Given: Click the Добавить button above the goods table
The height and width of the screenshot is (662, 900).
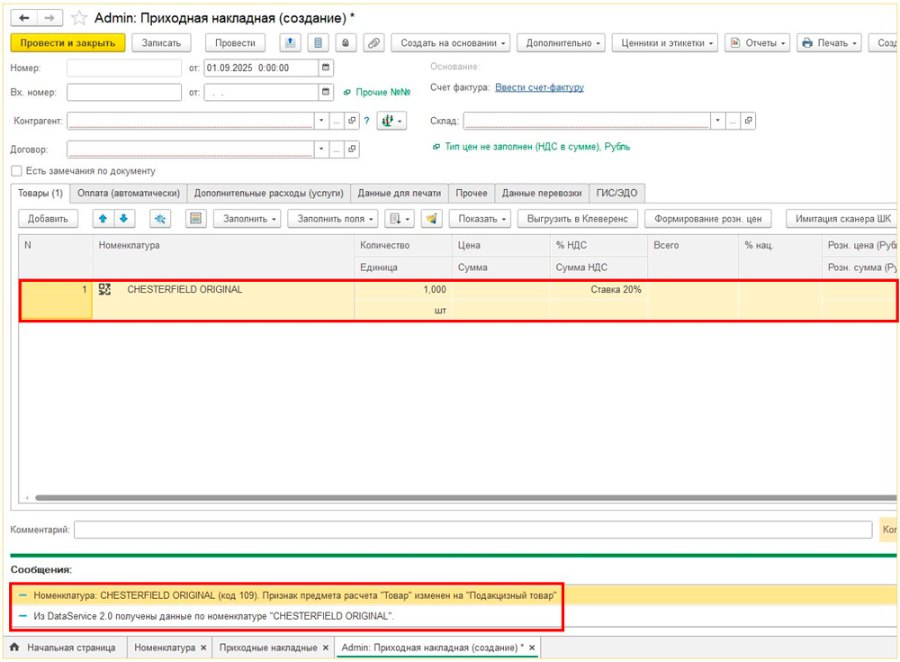Looking at the screenshot, I should pyautogui.click(x=48, y=219).
